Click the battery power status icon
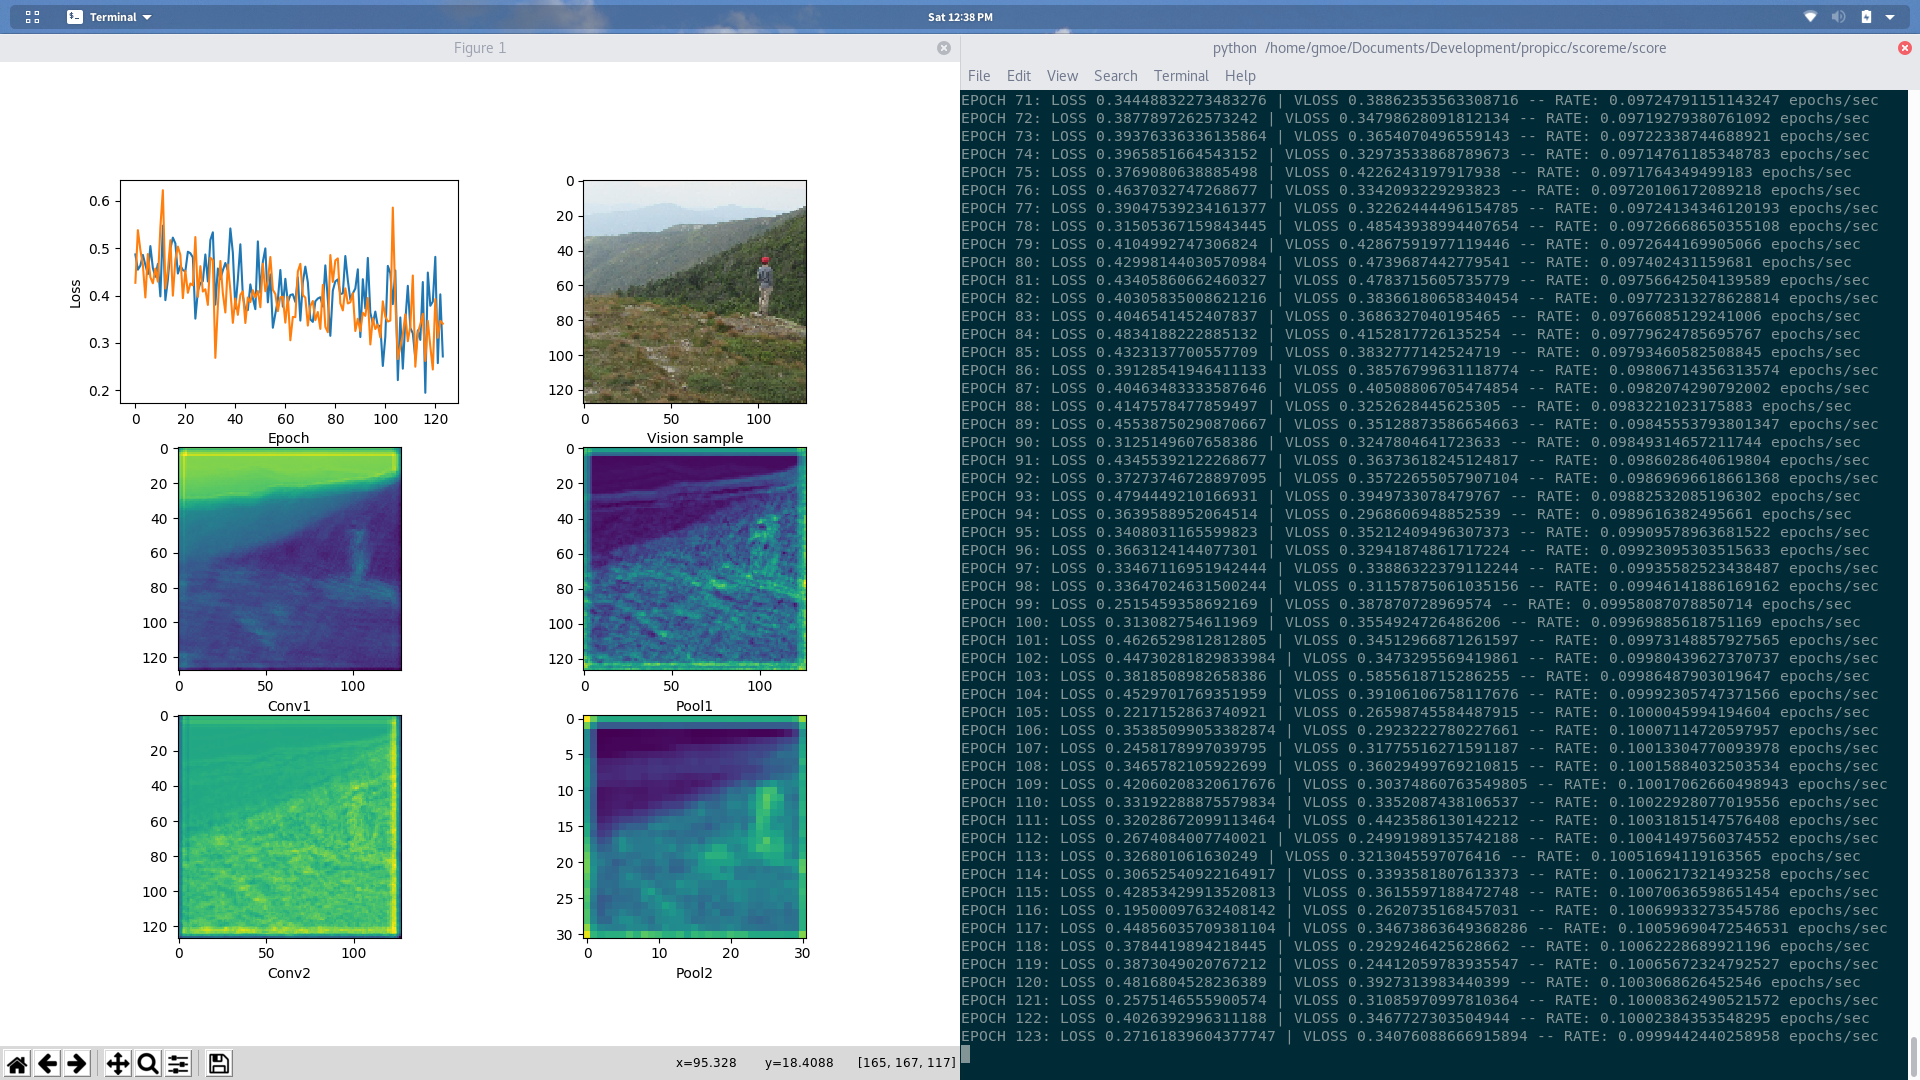This screenshot has height=1080, width=1920. click(x=1866, y=17)
